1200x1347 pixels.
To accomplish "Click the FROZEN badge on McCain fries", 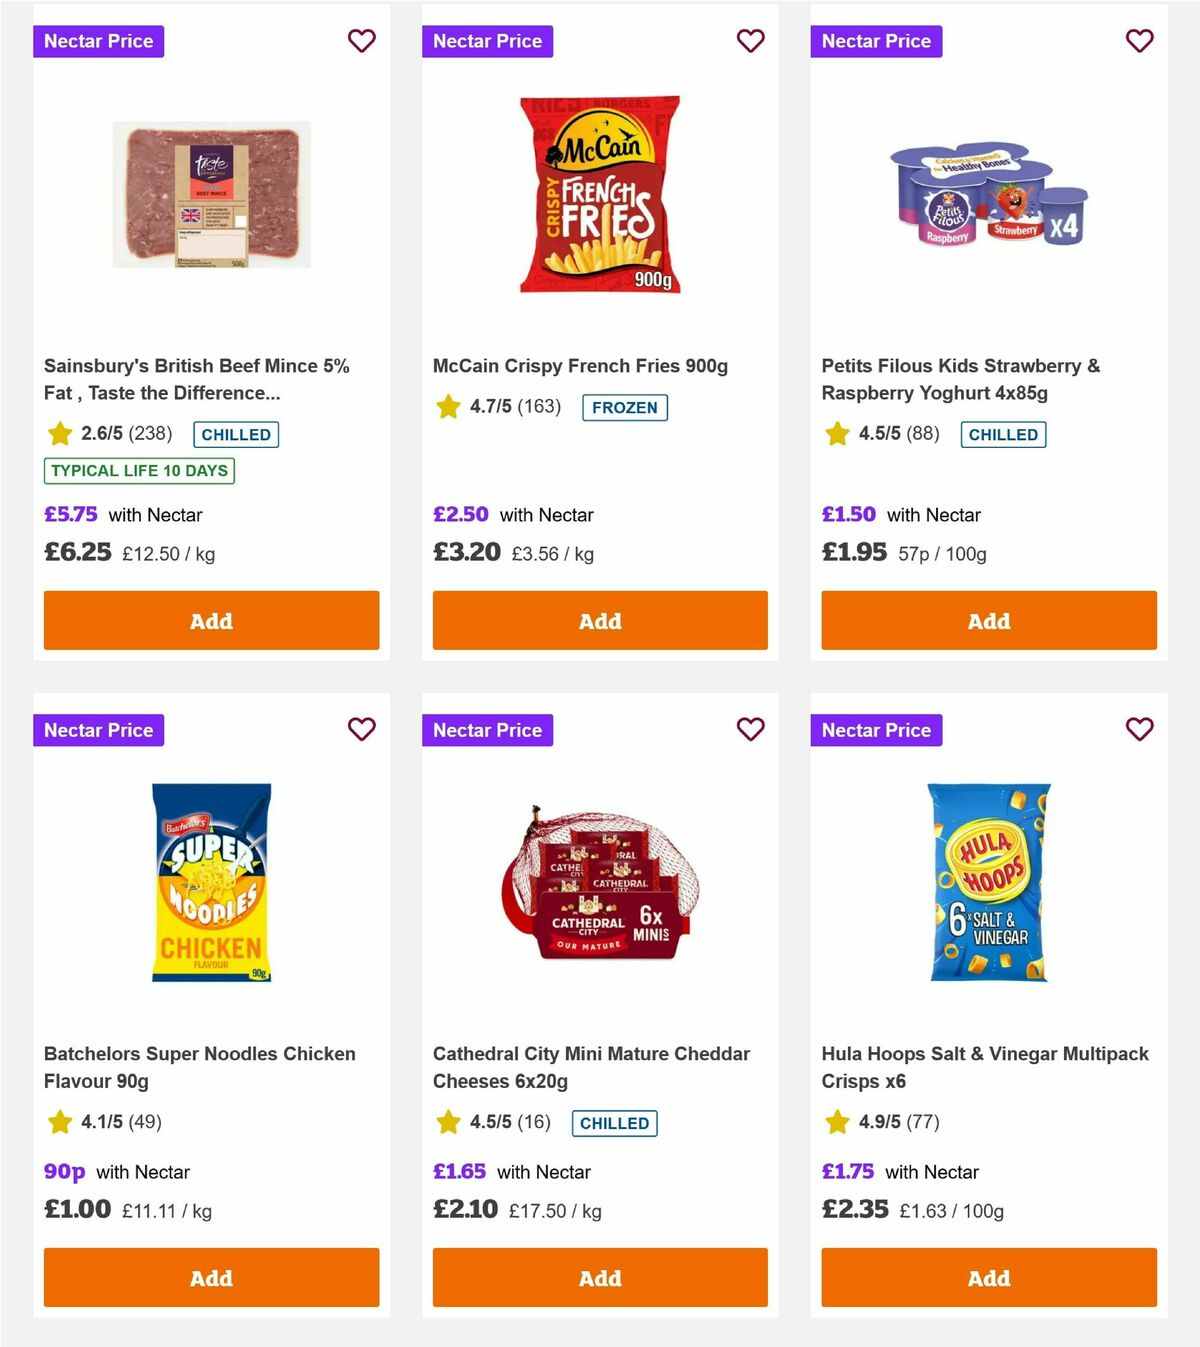I will pos(625,408).
